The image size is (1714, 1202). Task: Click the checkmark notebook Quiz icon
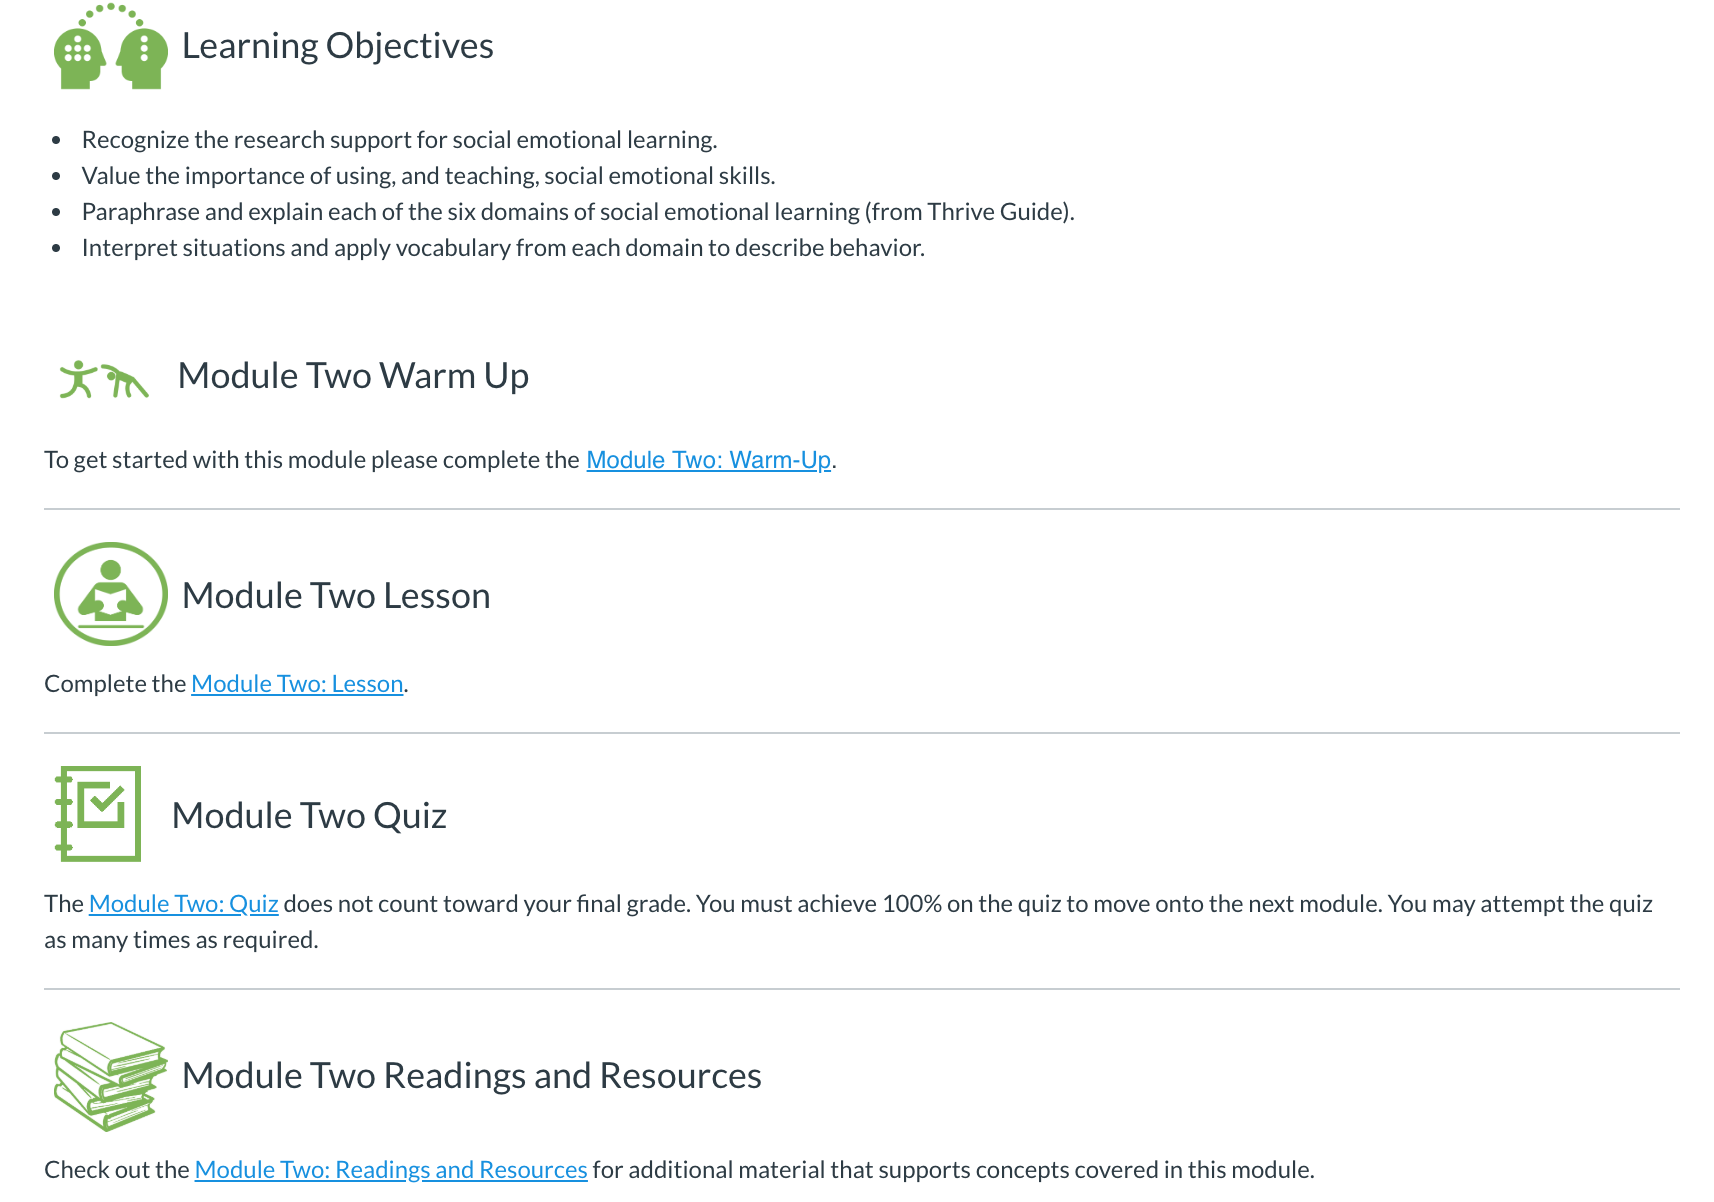[x=98, y=813]
